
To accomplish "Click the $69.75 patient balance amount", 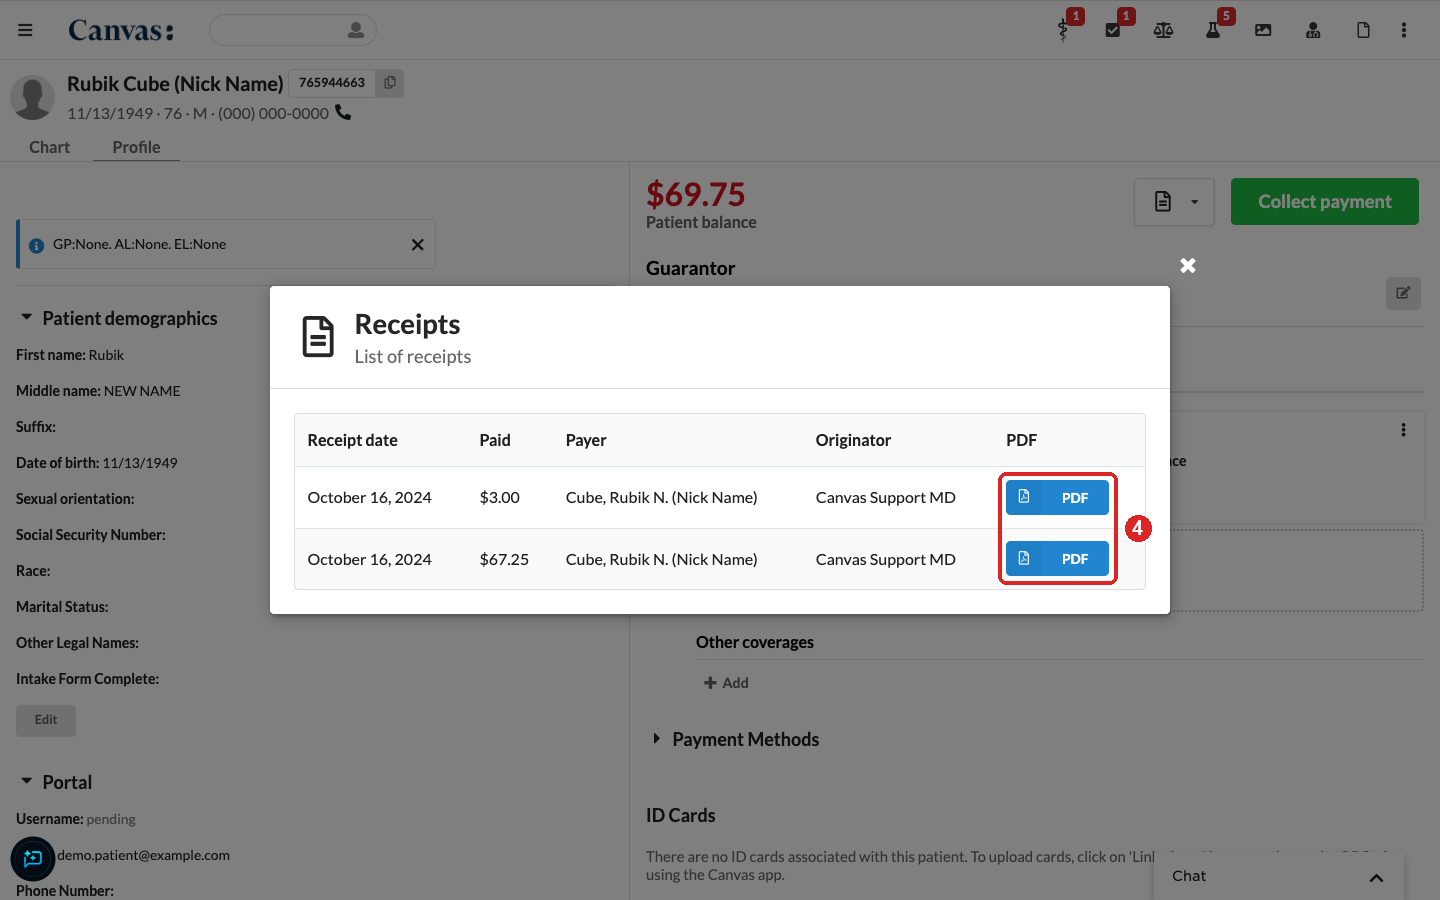I will (696, 194).
